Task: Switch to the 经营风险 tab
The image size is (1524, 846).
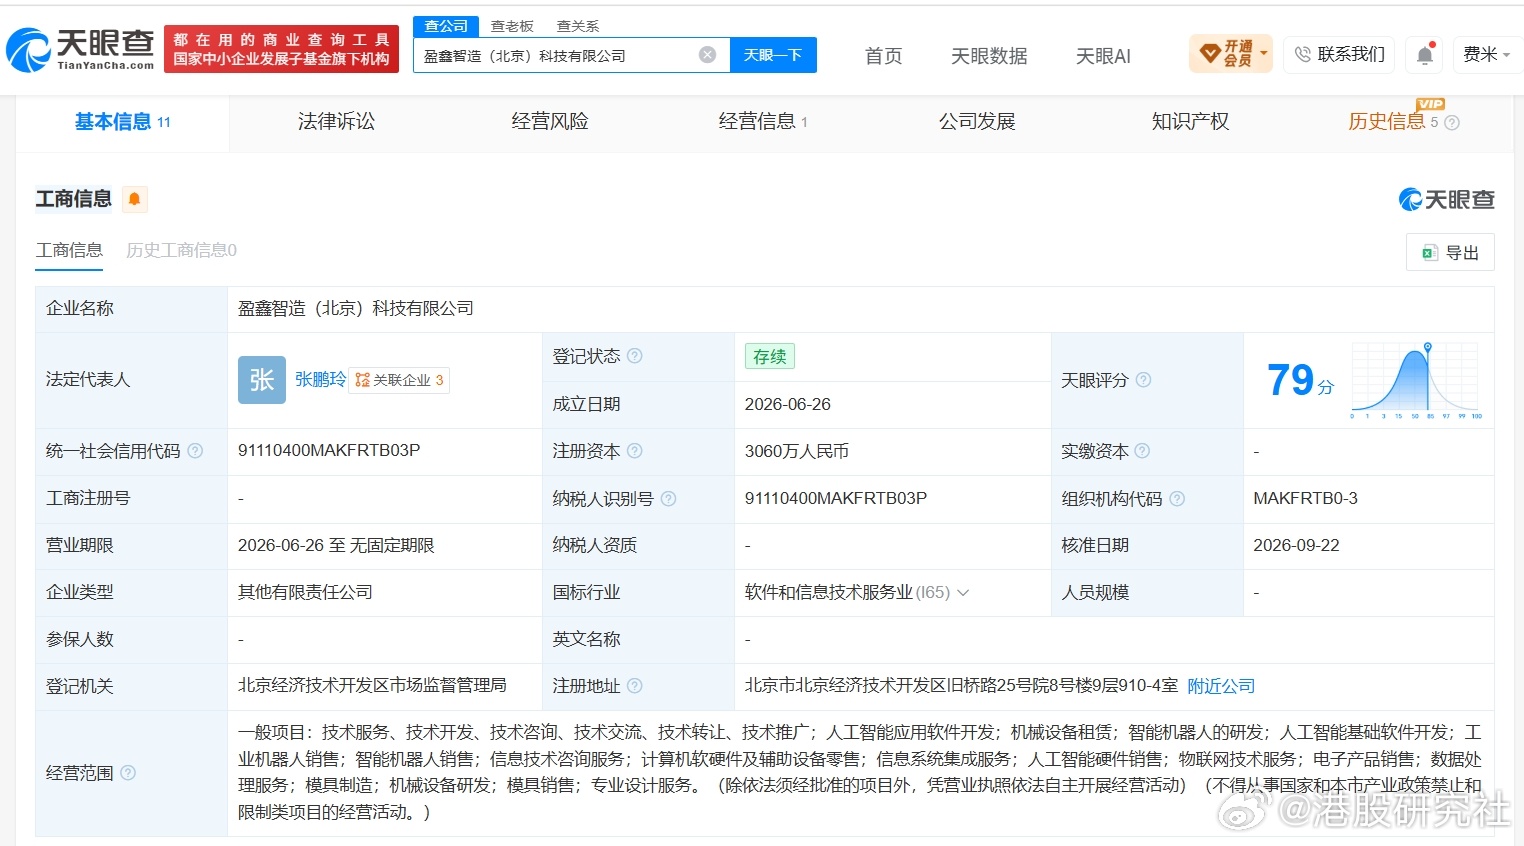Action: (x=550, y=122)
